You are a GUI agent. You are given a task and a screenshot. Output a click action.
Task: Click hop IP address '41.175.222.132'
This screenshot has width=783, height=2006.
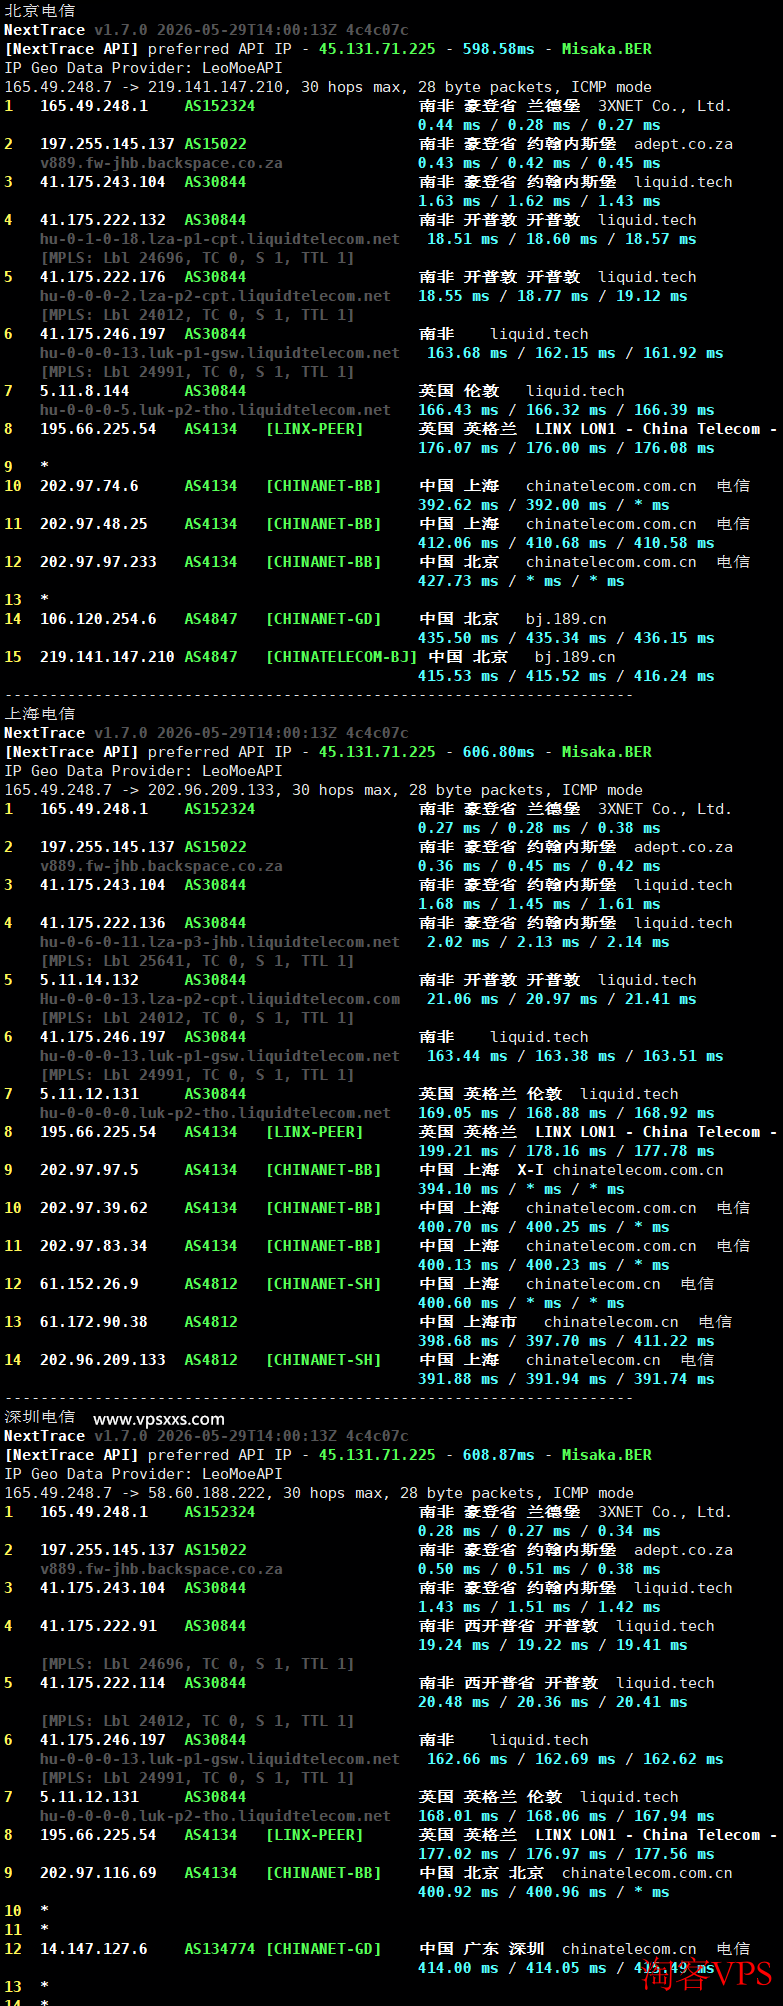103,220
